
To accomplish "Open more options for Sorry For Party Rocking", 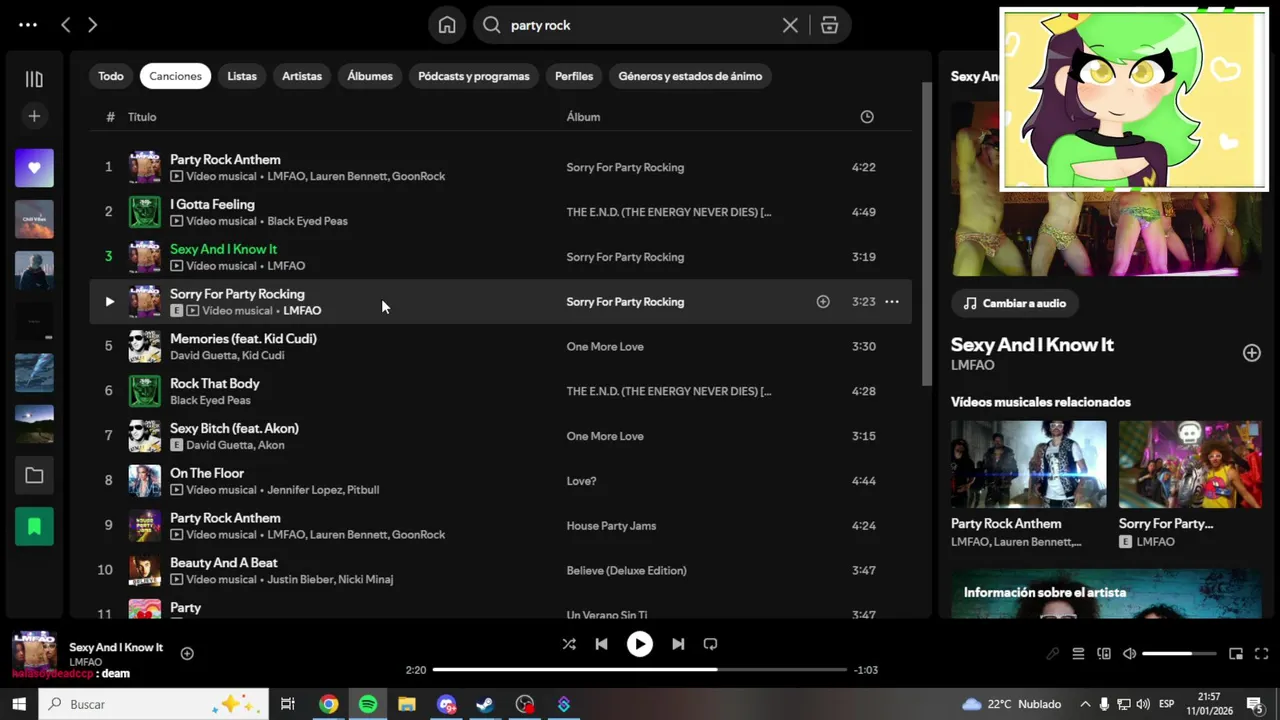I will (x=891, y=302).
